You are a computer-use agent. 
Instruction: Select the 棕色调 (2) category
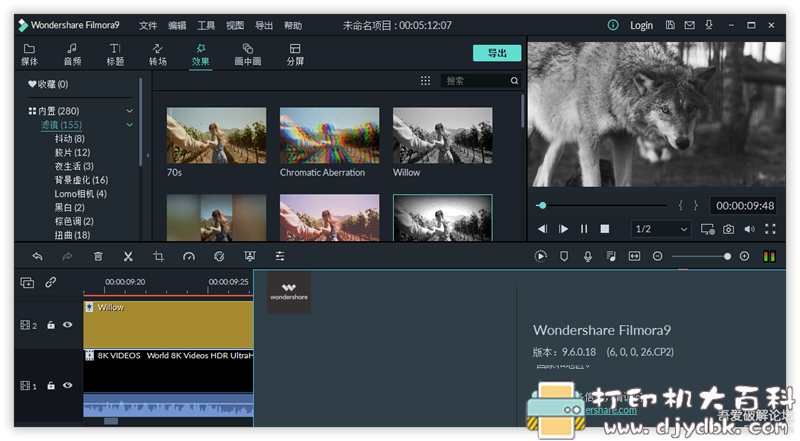tap(74, 222)
